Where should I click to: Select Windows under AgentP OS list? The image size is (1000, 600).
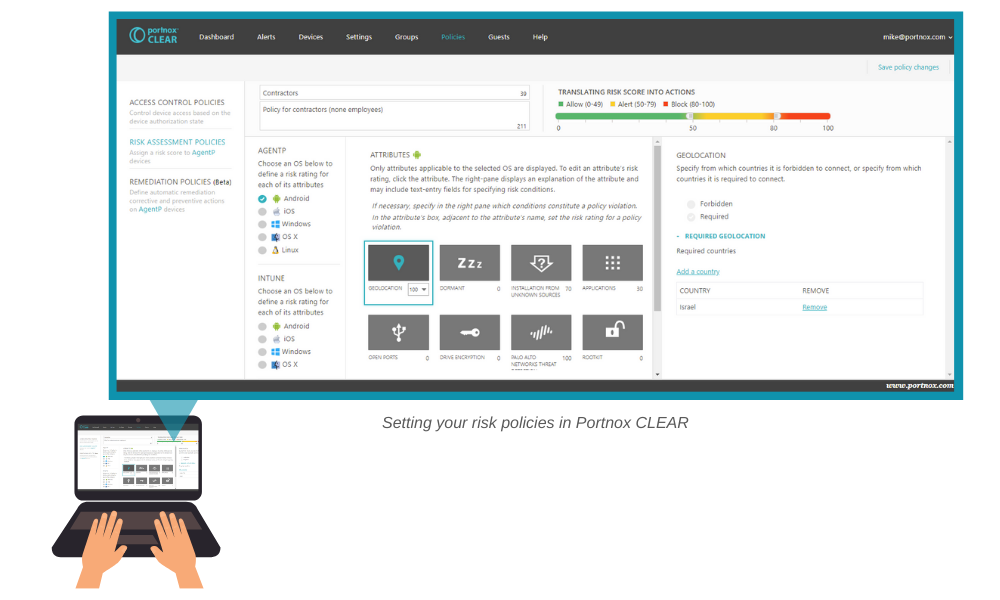263,224
